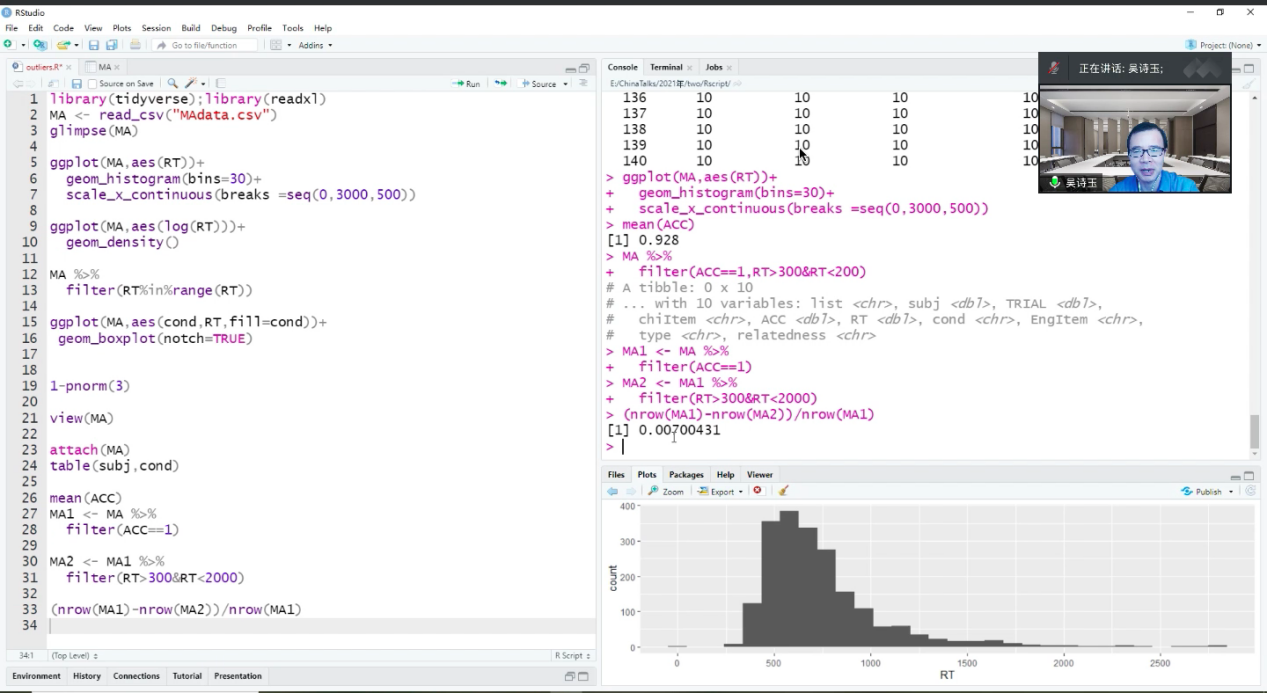Click the re-run previous code icon

[500, 84]
